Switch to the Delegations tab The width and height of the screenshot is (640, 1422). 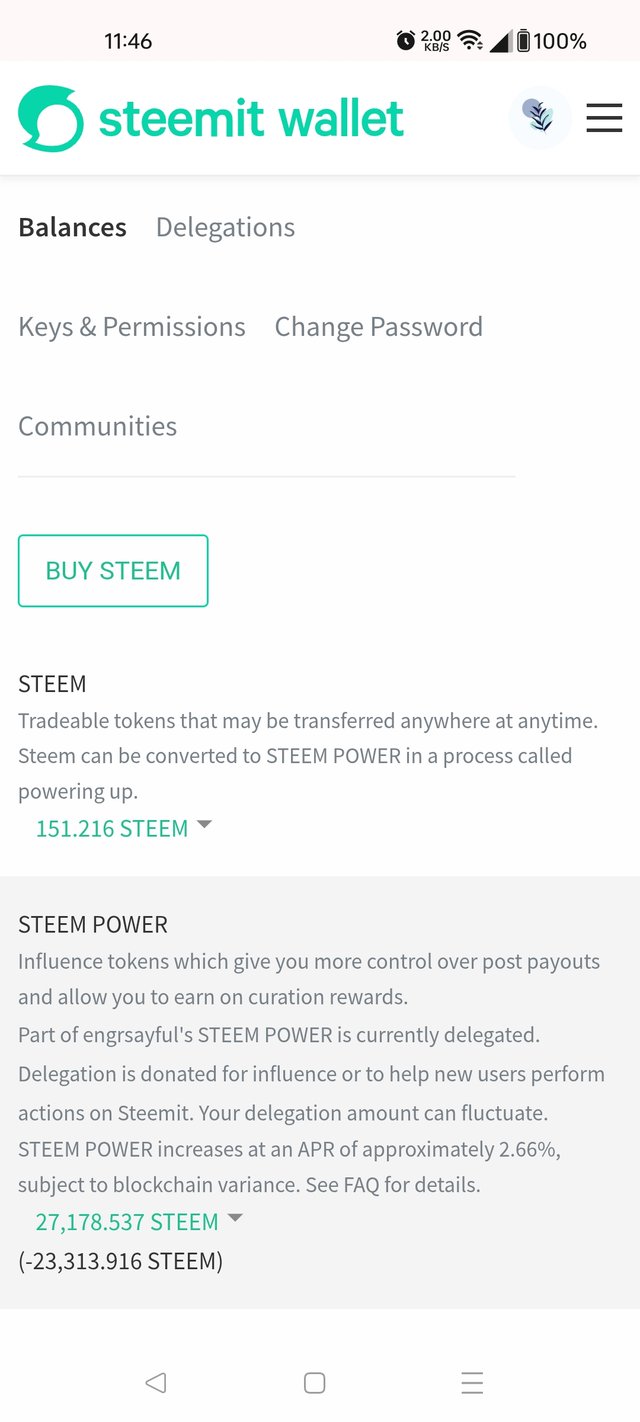225,228
